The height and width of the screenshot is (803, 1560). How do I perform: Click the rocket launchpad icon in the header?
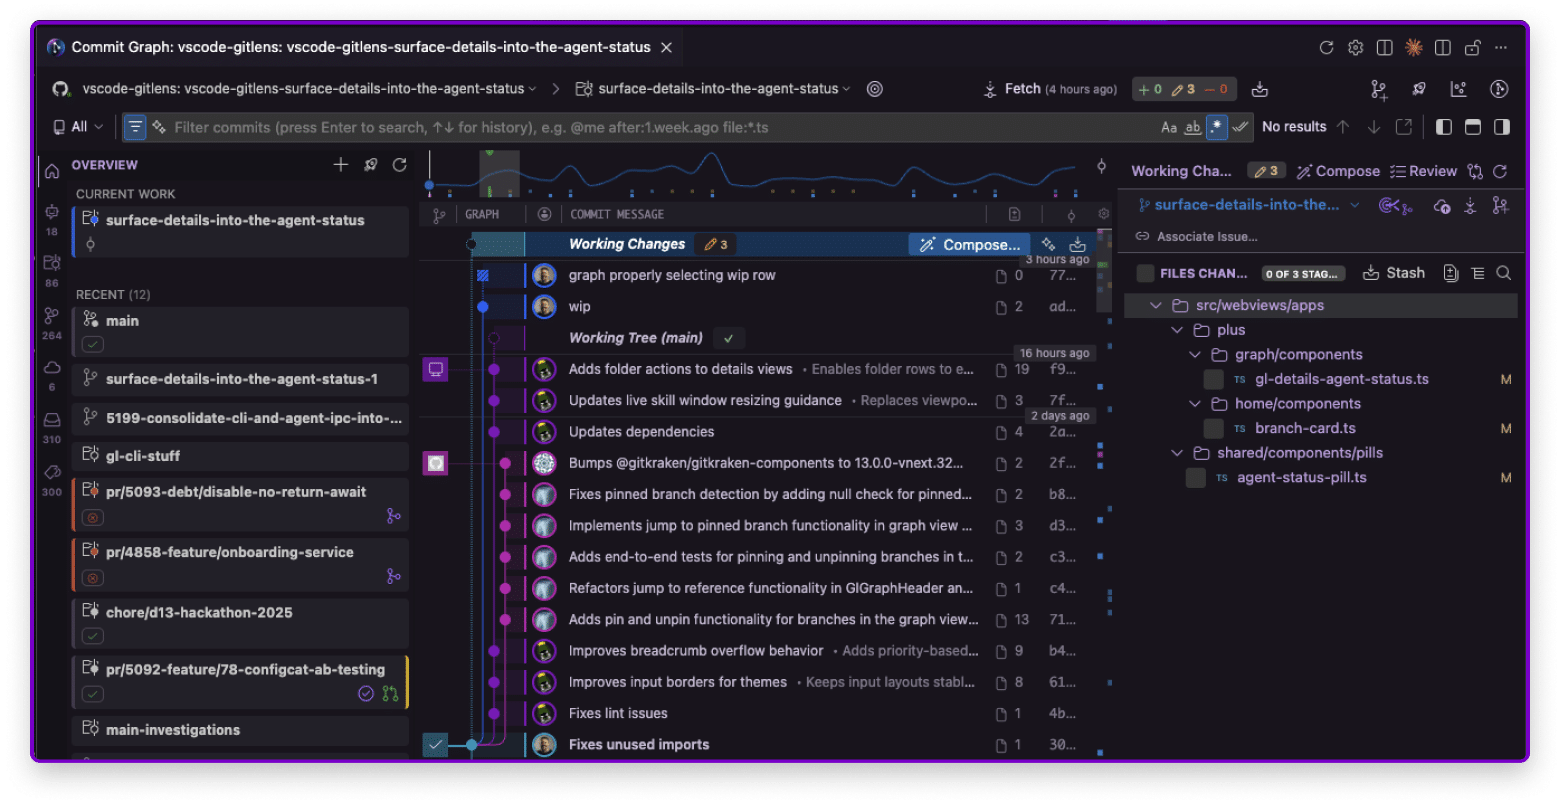click(x=1419, y=90)
